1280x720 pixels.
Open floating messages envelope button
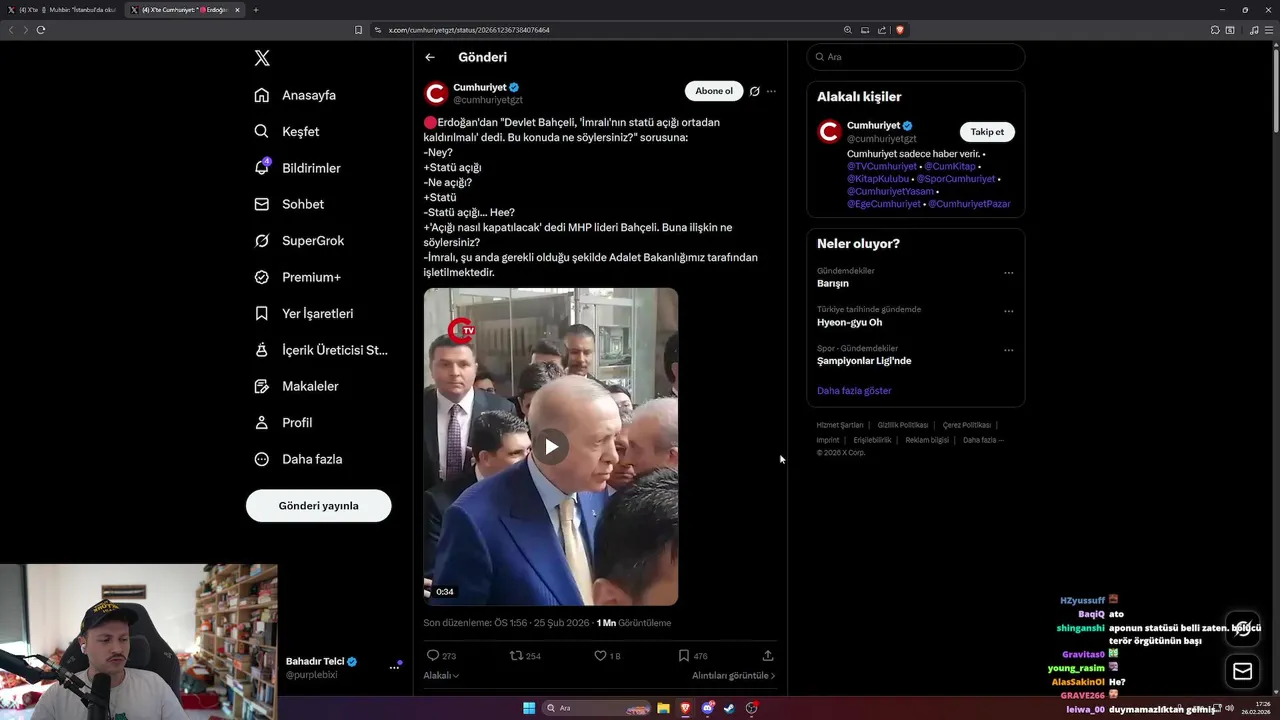coord(1243,671)
